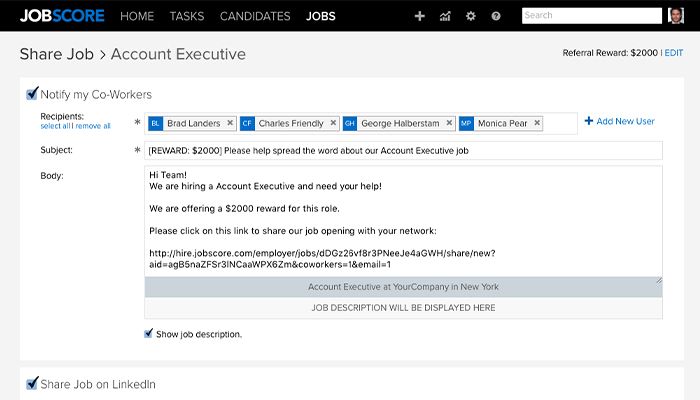The image size is (700, 400).
Task: Uncheck Notify my Co-Workers
Action: 32,93
